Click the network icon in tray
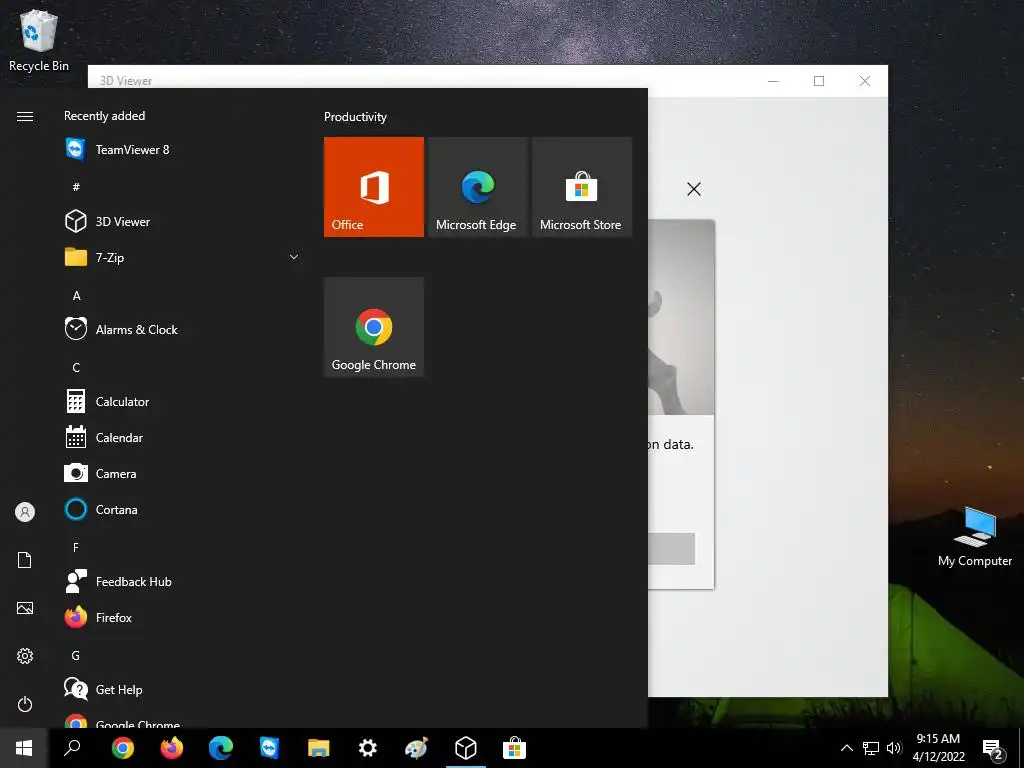 tap(871, 748)
